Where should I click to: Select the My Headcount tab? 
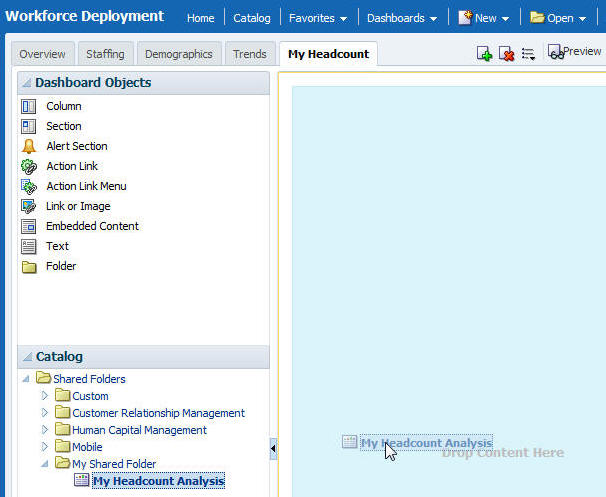click(329, 54)
